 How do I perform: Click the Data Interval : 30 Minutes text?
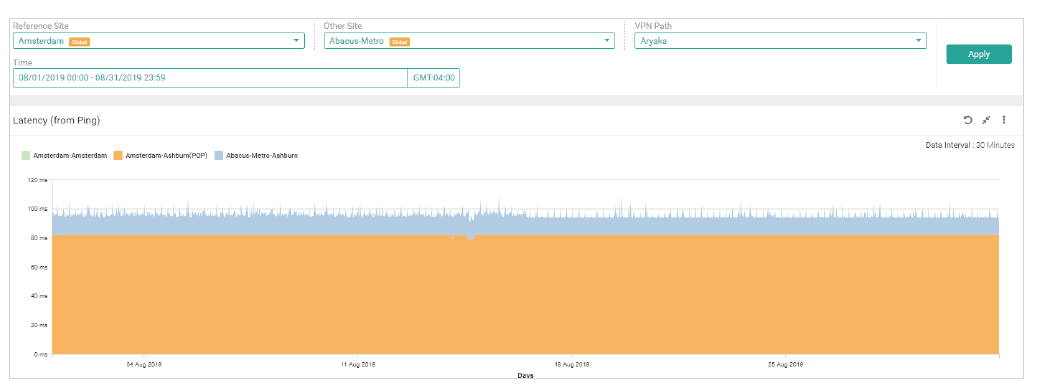pos(969,145)
